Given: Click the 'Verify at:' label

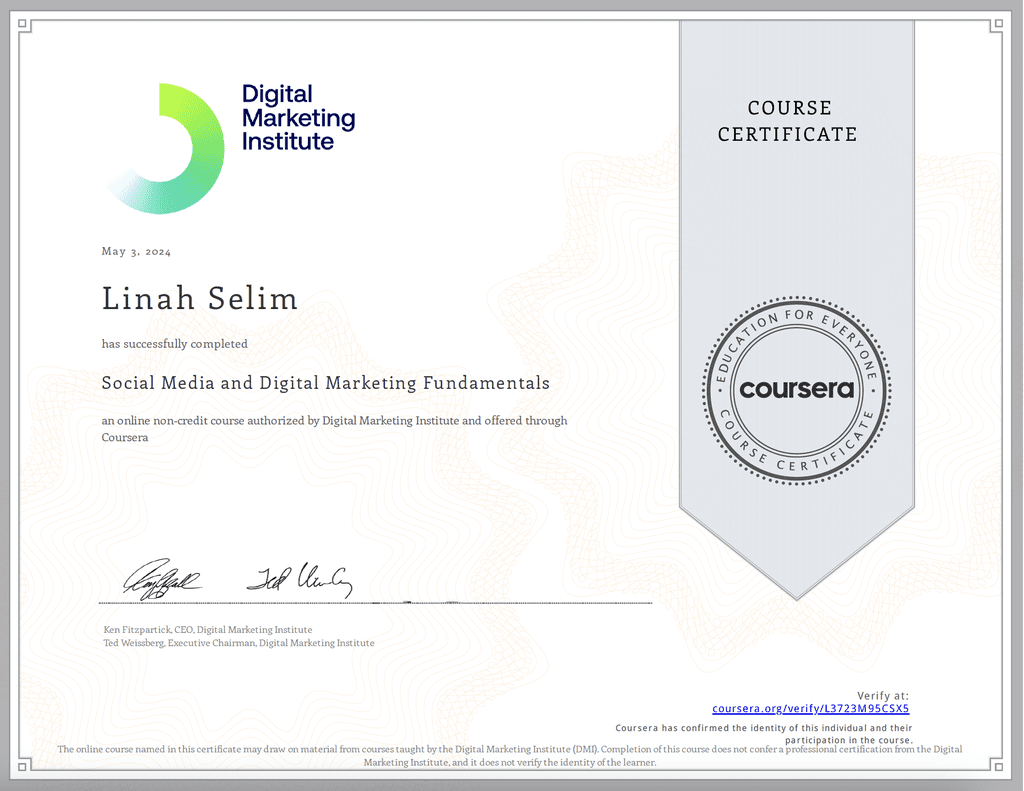Looking at the screenshot, I should [883, 696].
